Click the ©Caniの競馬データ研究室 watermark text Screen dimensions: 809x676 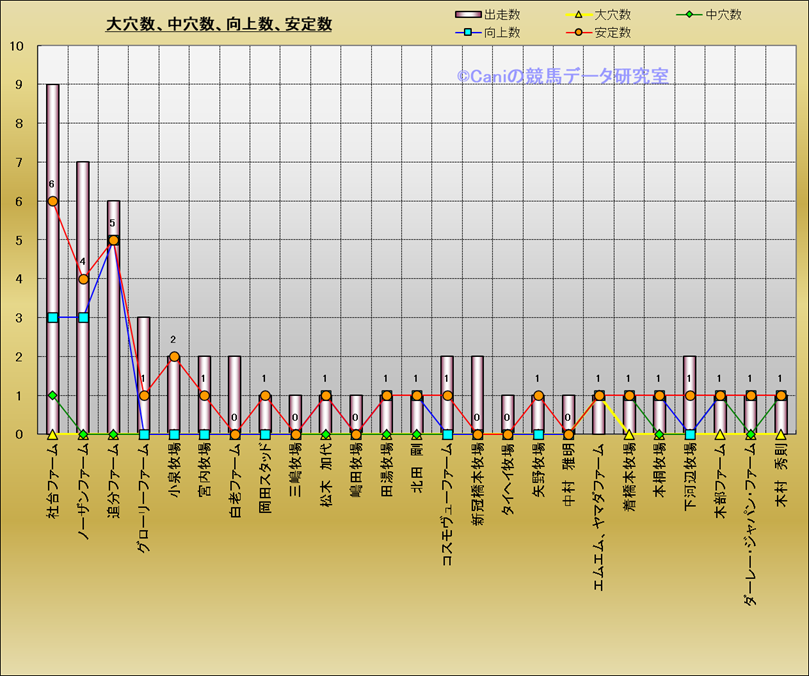pyautogui.click(x=563, y=75)
